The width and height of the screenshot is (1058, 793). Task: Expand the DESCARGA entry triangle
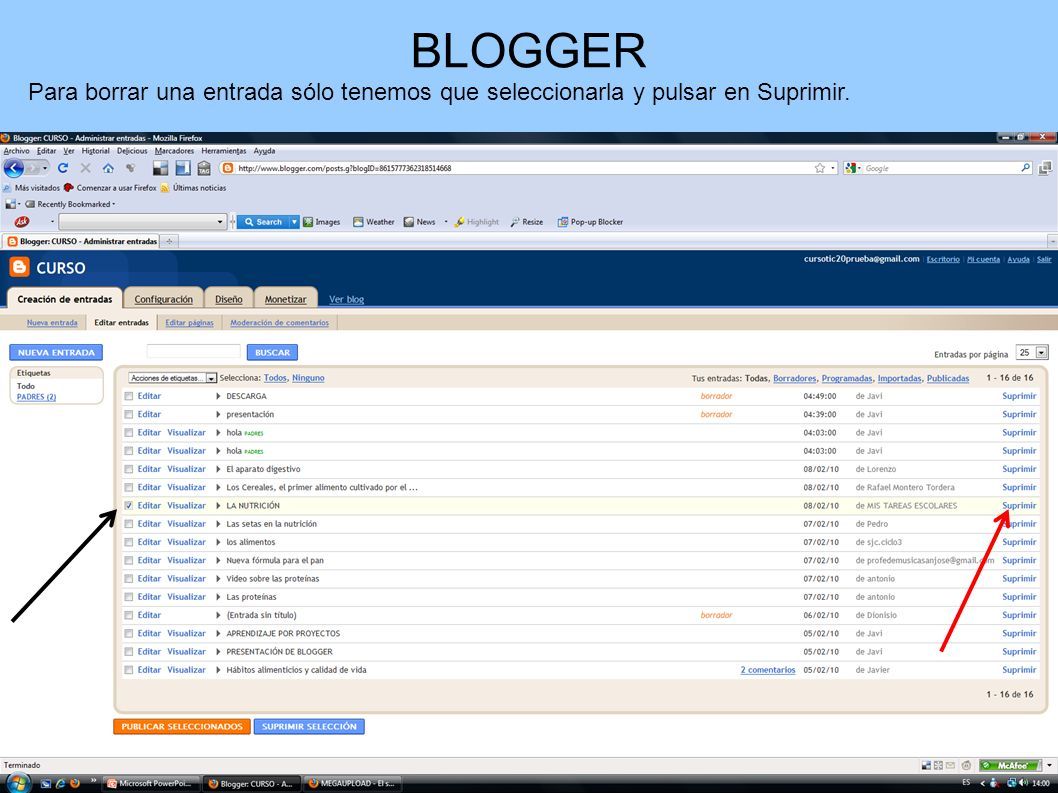218,396
